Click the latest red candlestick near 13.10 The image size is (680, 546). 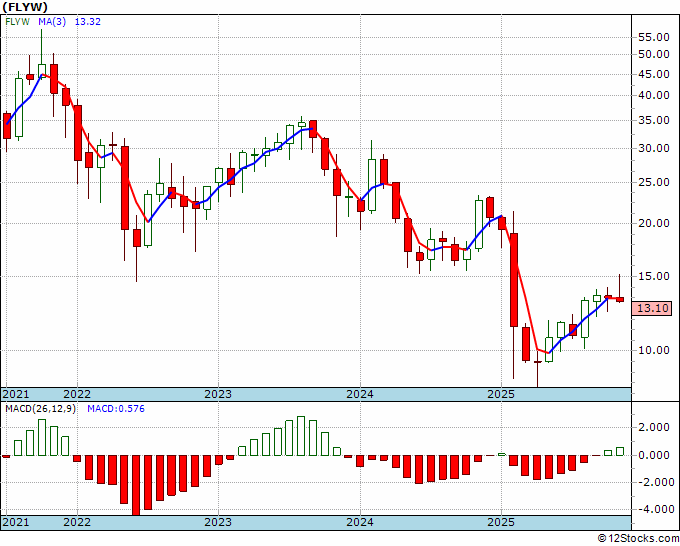pyautogui.click(x=620, y=299)
